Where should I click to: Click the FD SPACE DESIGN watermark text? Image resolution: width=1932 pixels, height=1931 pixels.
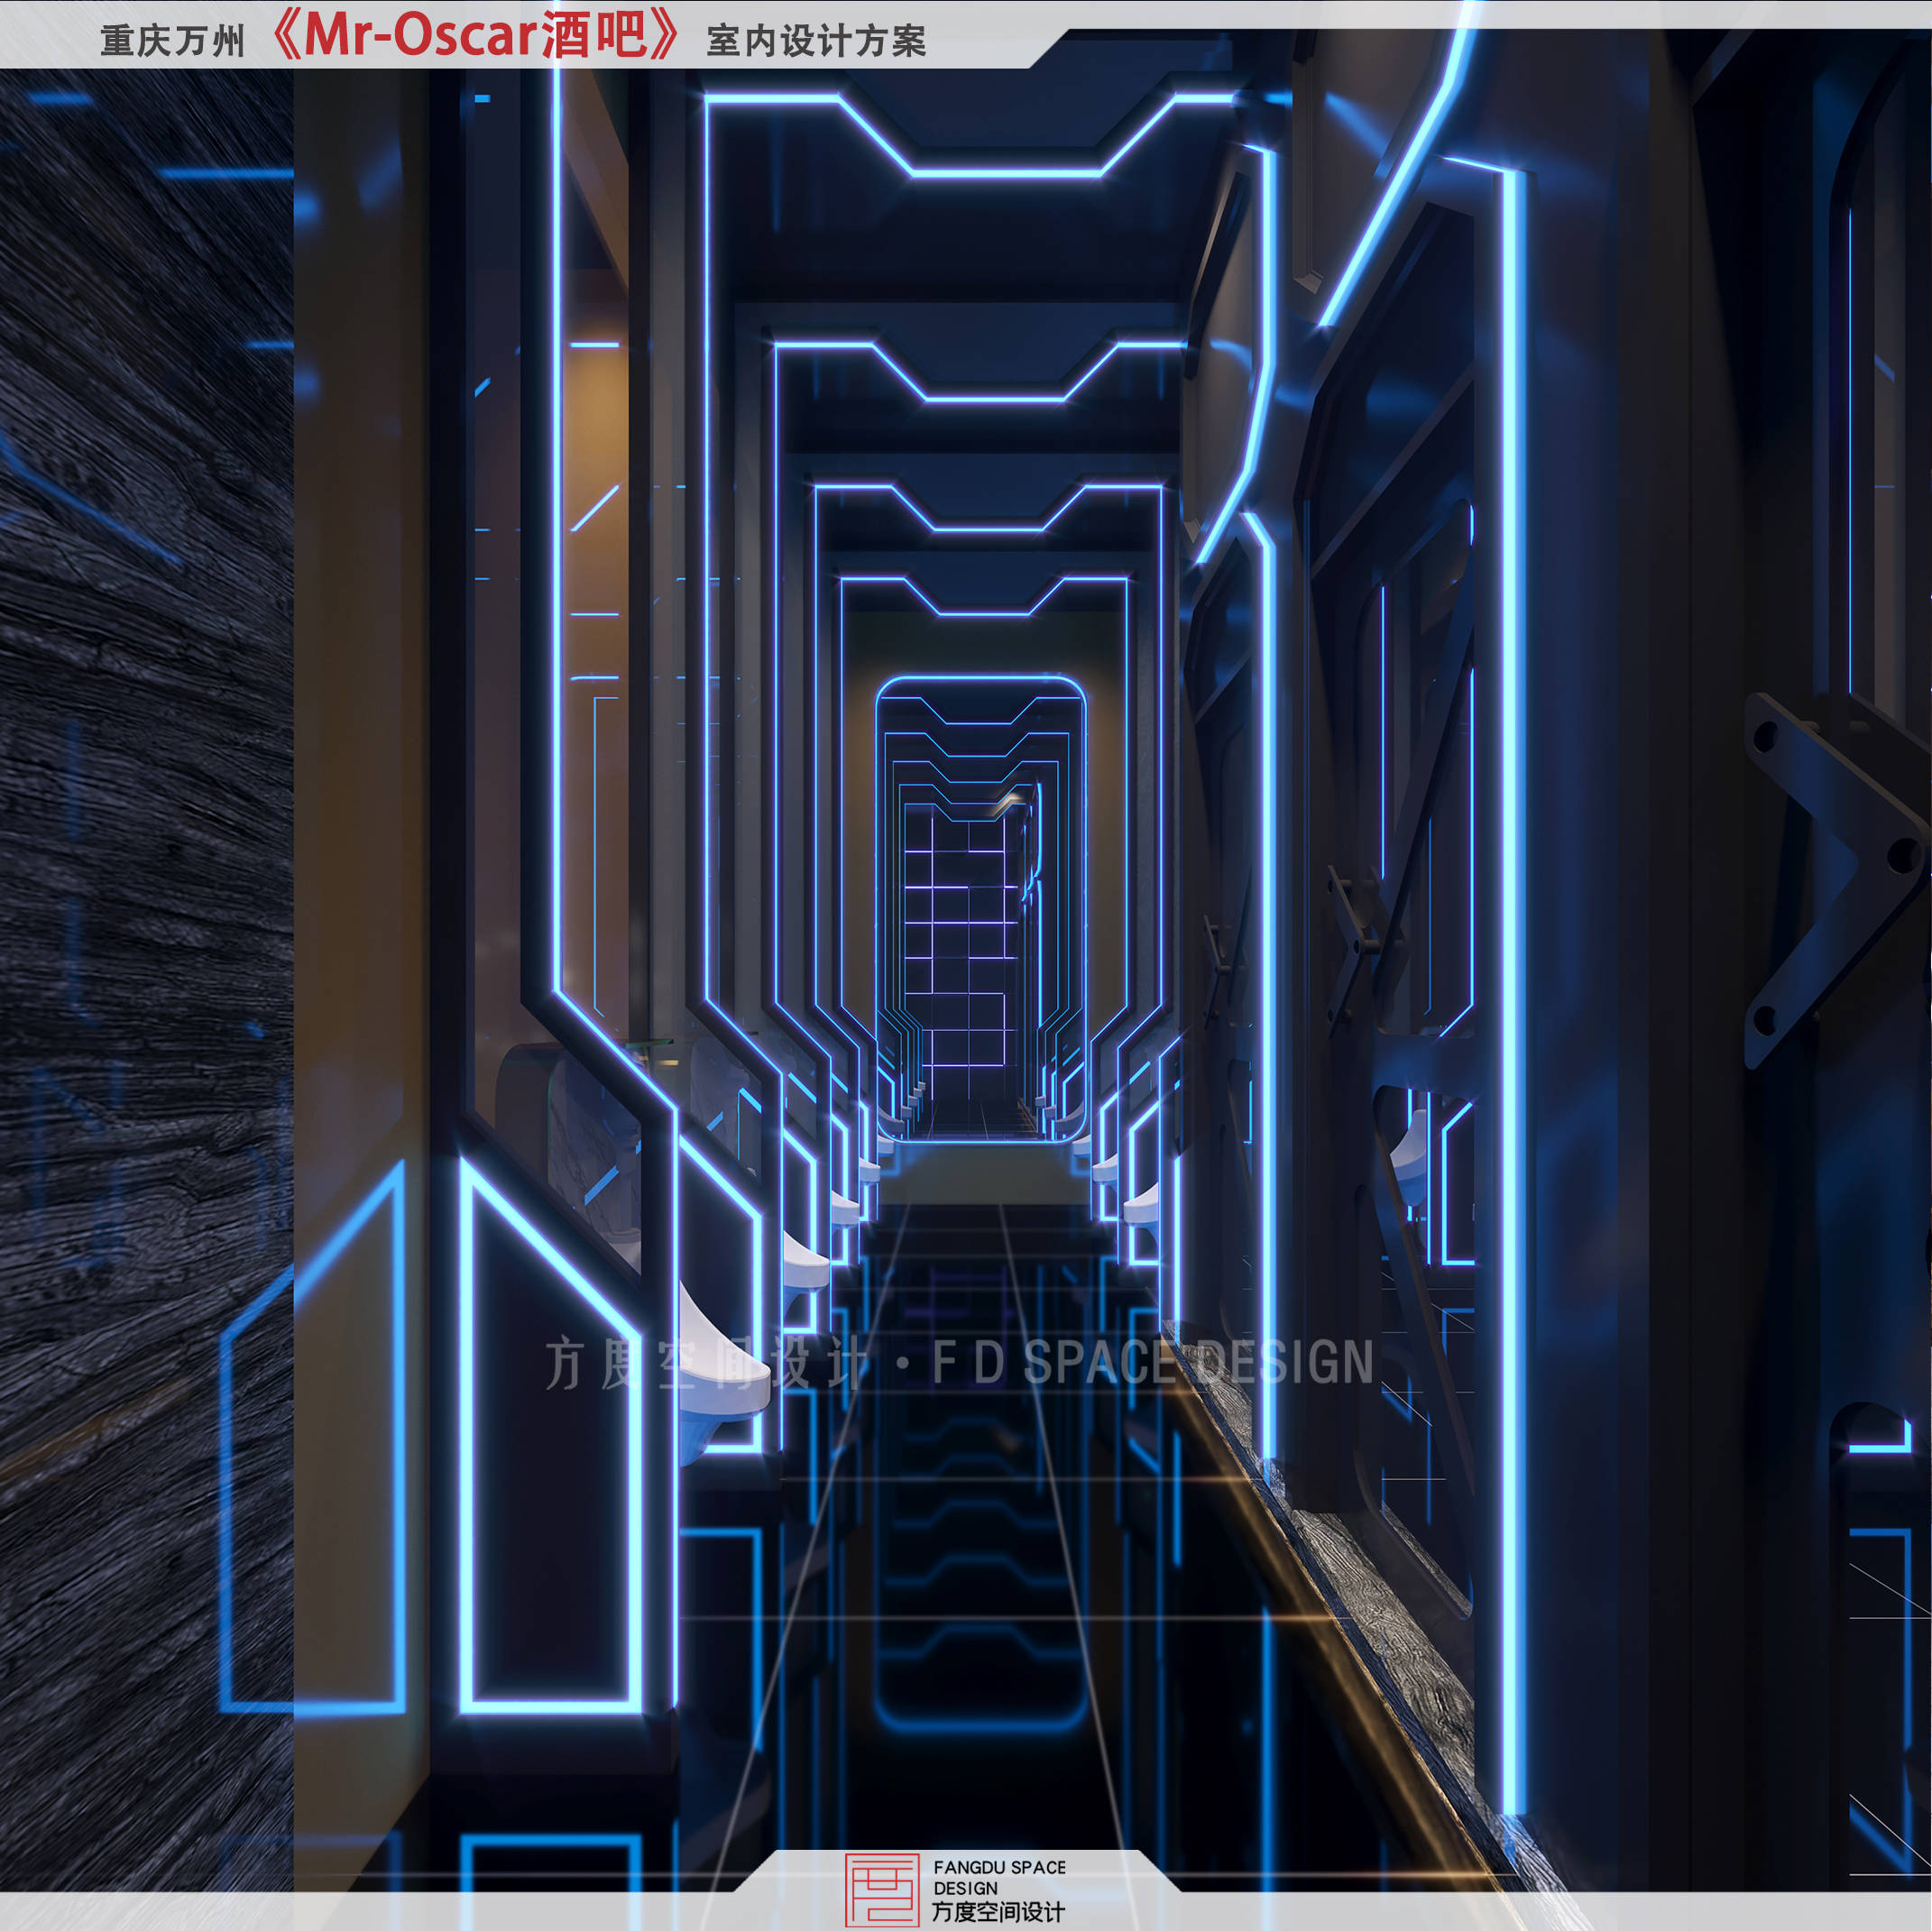coord(1152,1363)
